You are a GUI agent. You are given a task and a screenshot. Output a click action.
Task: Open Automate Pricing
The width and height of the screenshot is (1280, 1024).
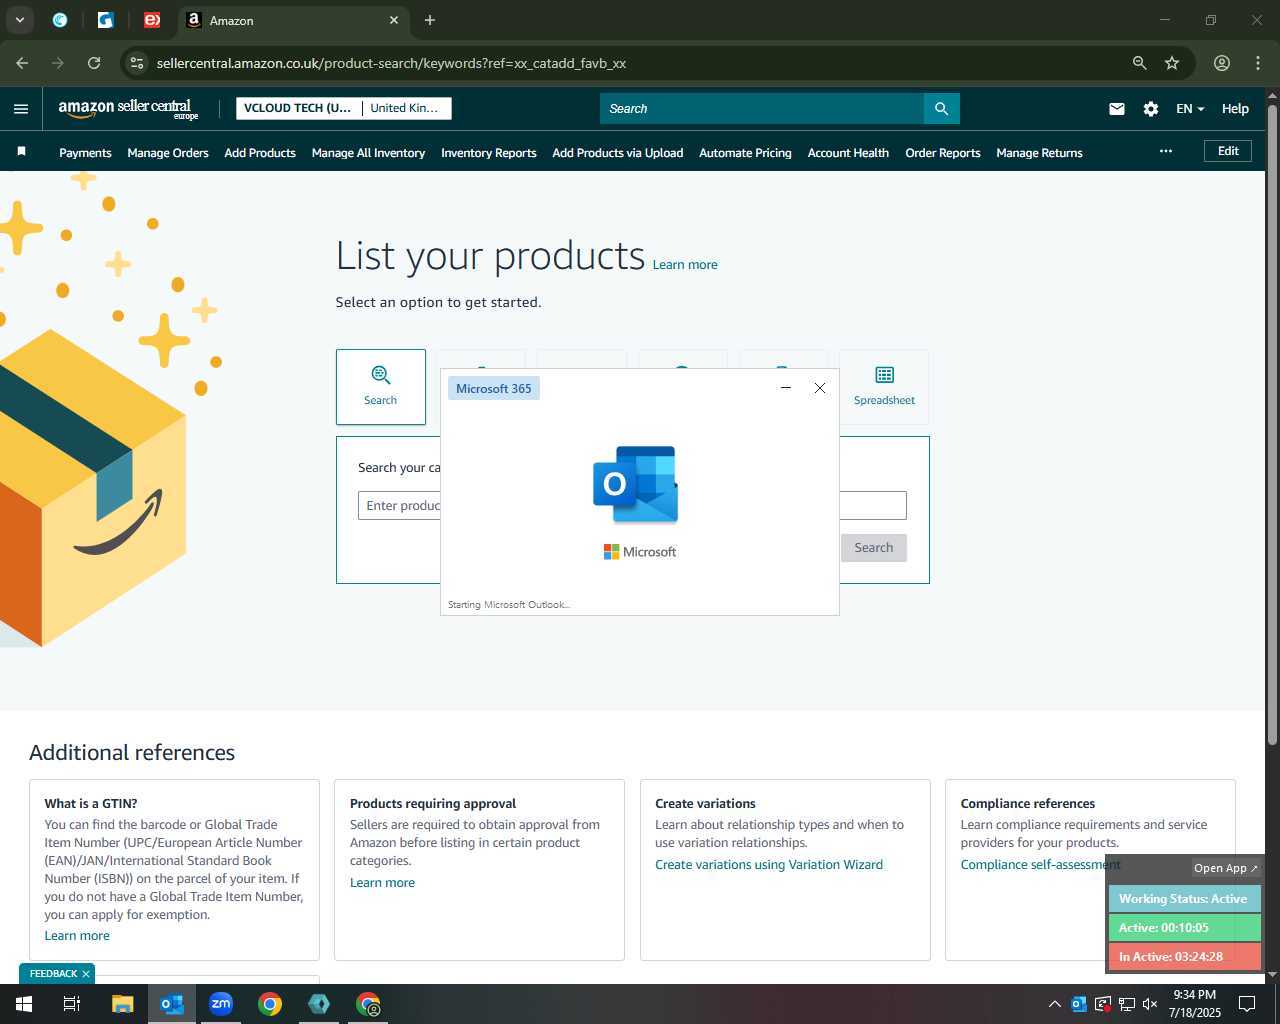click(745, 153)
